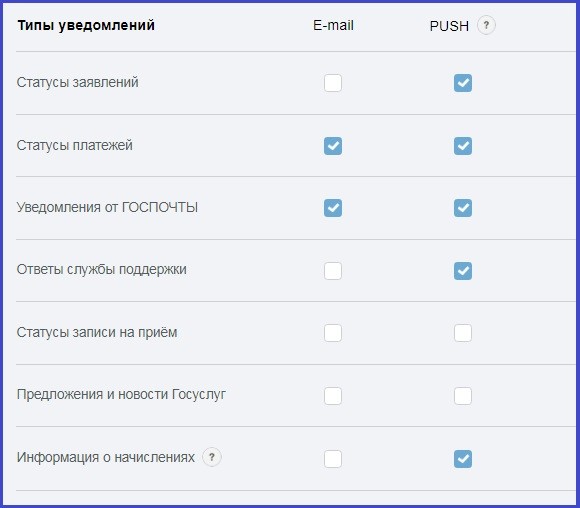The height and width of the screenshot is (508, 580).
Task: Check E-mail for Информация о начислениях
Action: point(333,459)
